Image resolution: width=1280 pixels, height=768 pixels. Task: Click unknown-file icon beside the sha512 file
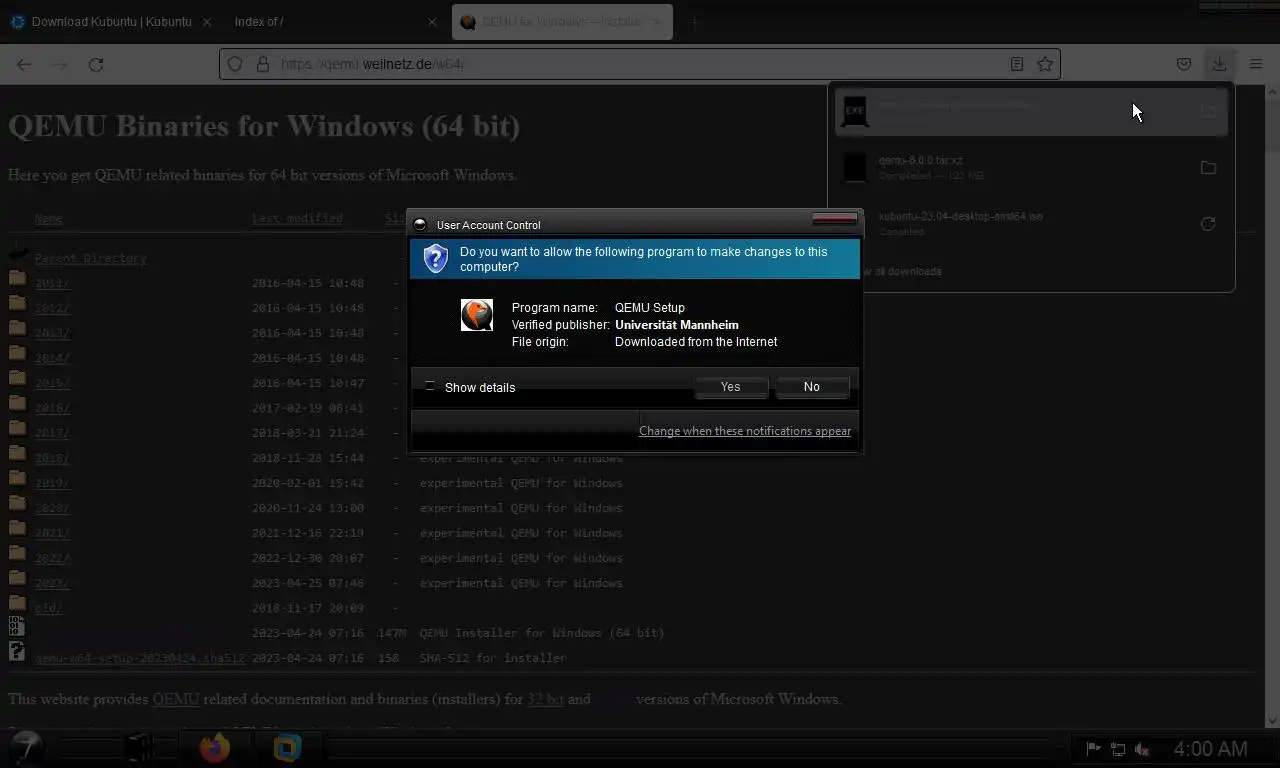point(16,651)
